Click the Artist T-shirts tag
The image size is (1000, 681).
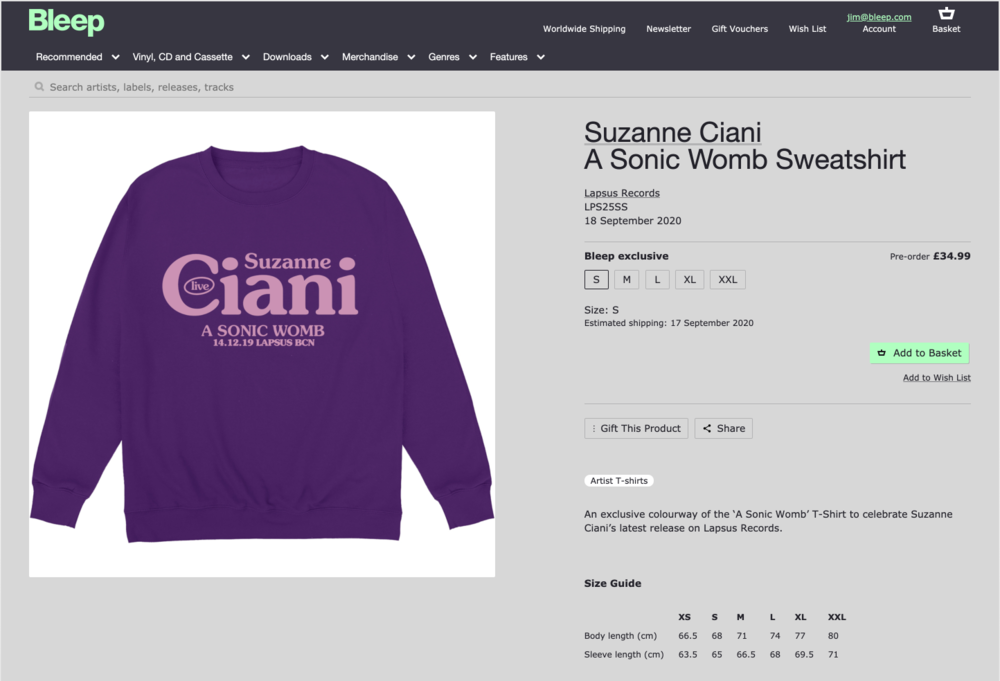619,481
